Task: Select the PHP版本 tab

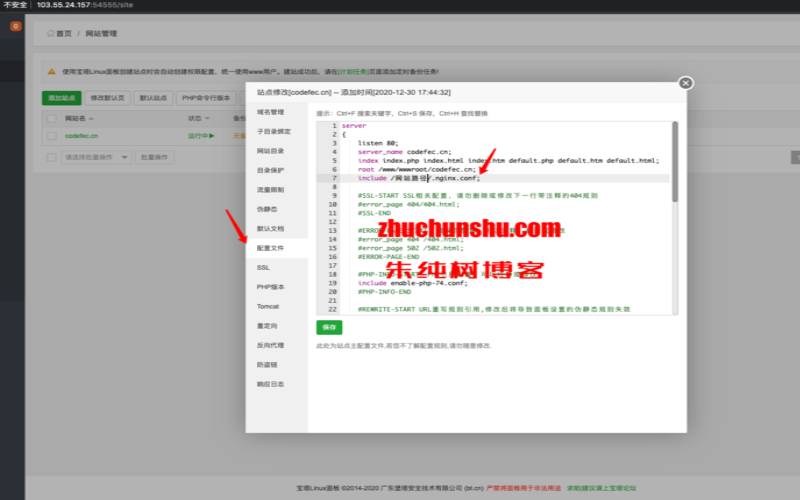Action: coord(270,287)
